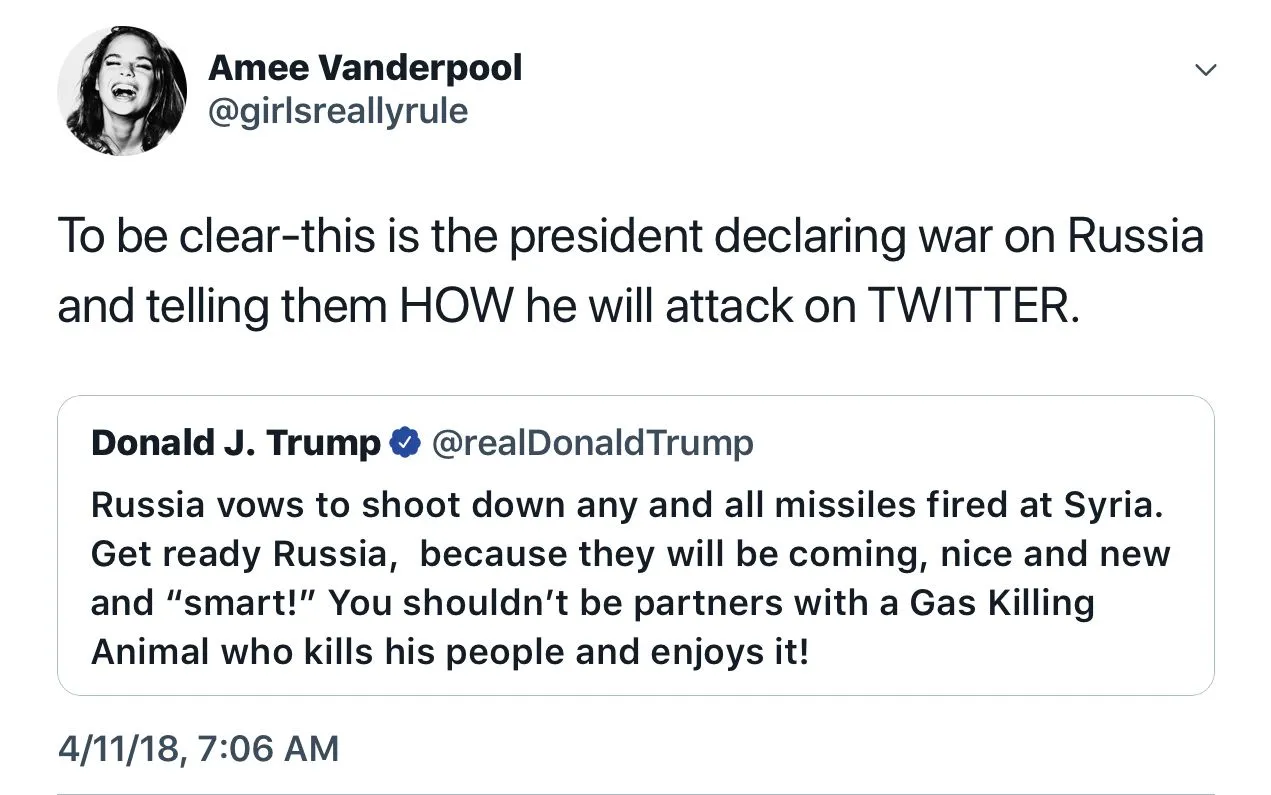Expand the tweet options chevron
1271x795 pixels.
(x=1206, y=70)
